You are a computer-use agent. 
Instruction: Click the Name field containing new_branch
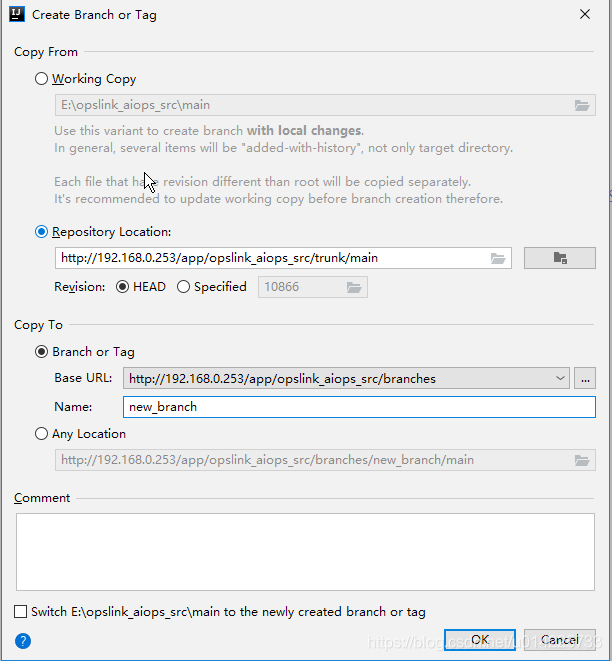(x=359, y=407)
